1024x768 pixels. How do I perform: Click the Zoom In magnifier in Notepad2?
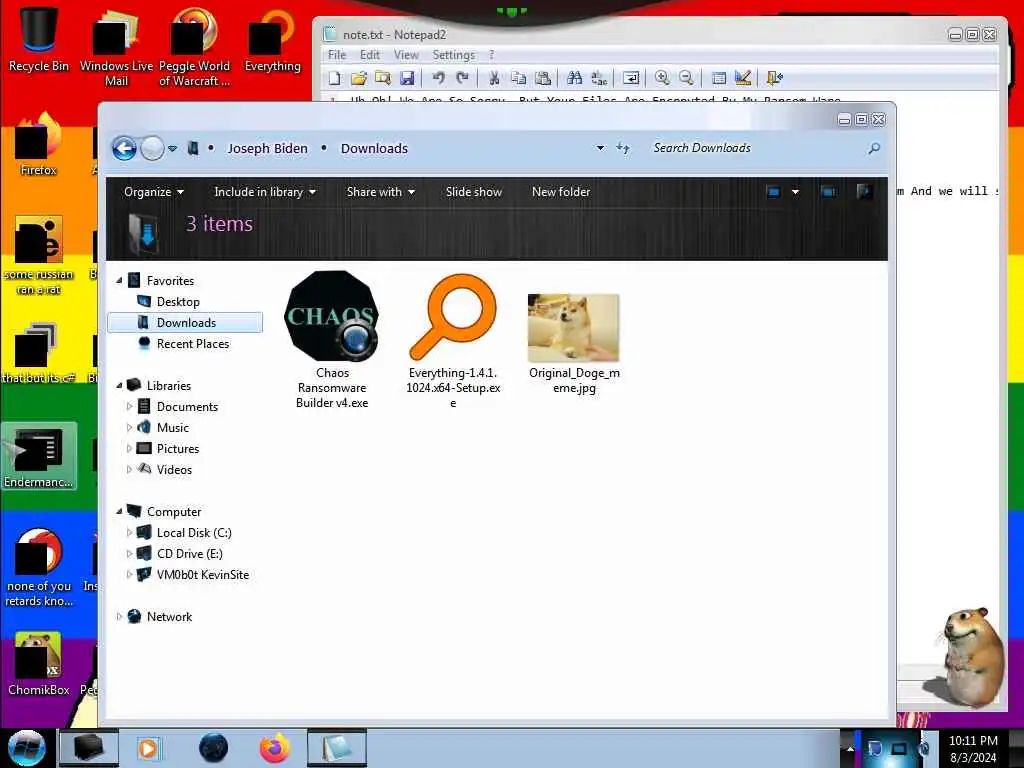pyautogui.click(x=662, y=78)
